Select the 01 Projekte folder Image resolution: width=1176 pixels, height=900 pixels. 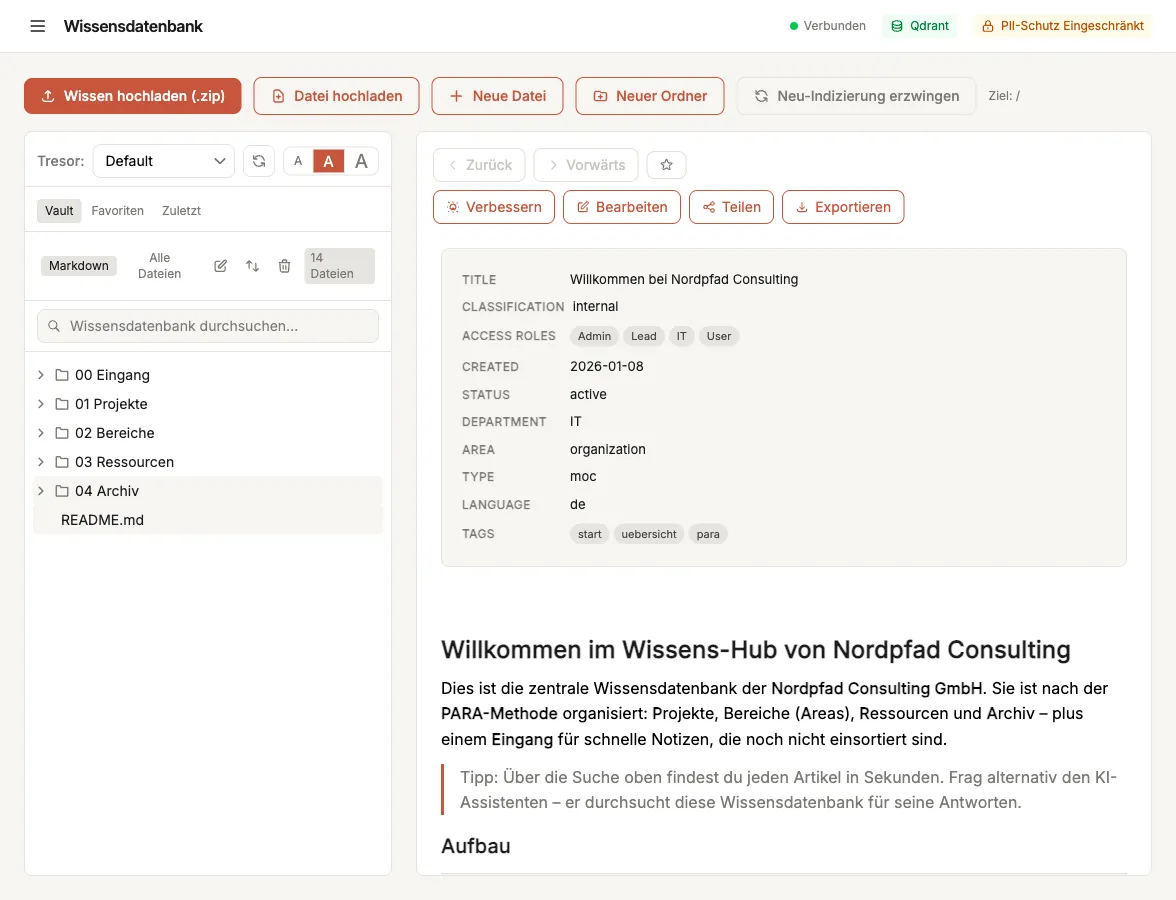[208, 404]
